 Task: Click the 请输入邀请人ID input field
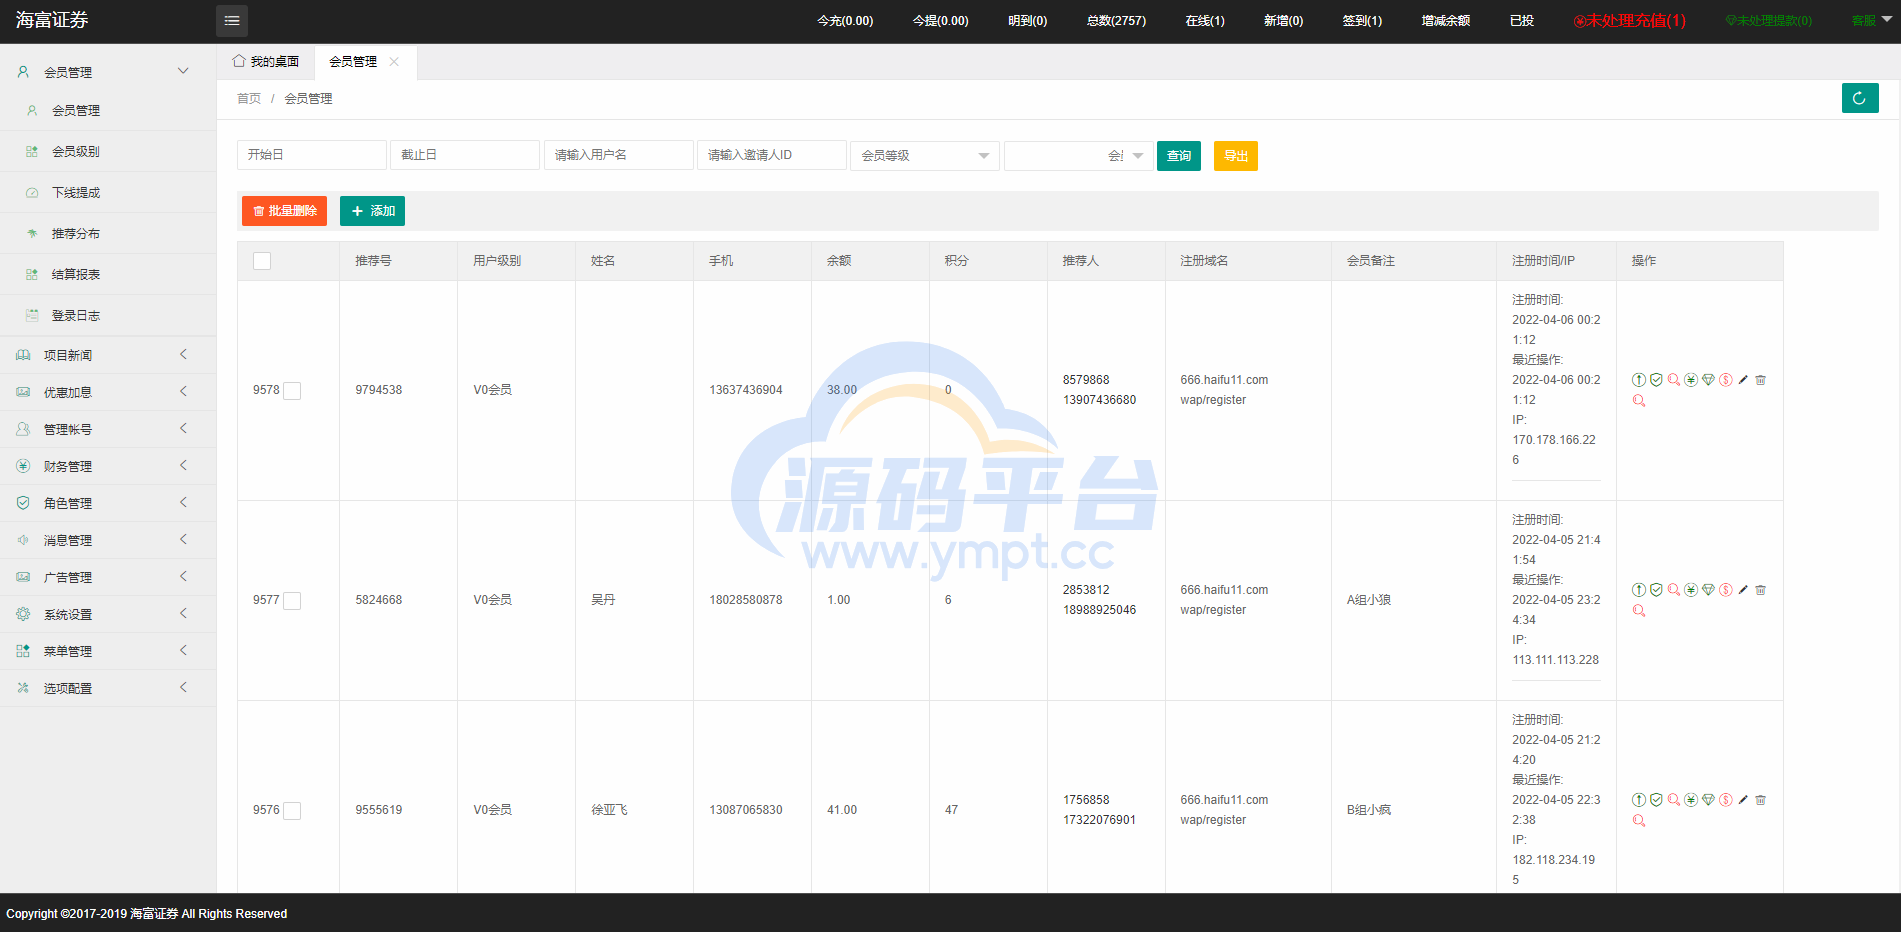tap(772, 155)
